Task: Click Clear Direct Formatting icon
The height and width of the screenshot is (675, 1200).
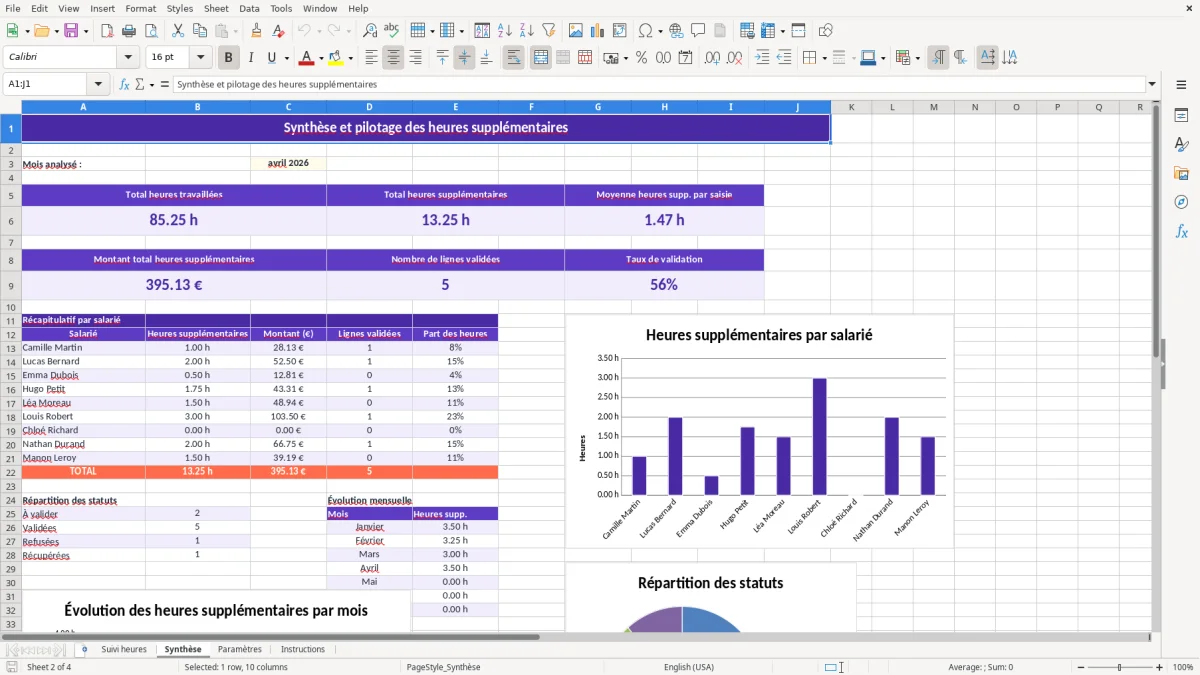Action: click(x=279, y=31)
